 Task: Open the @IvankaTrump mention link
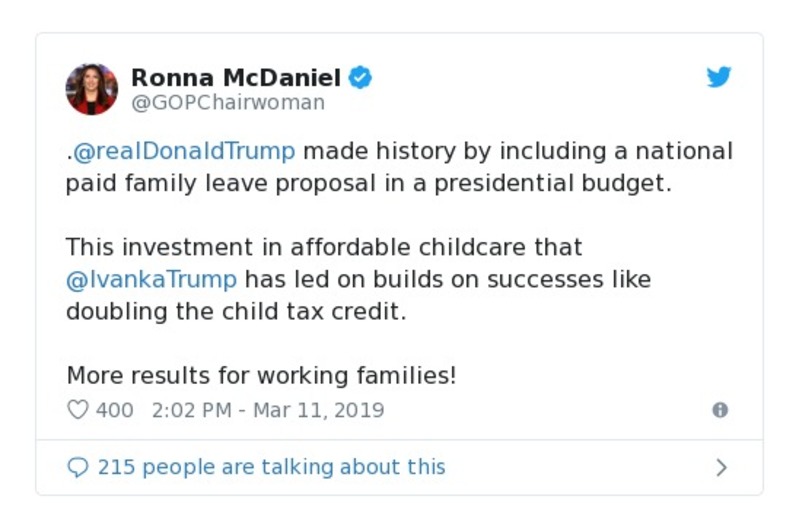[x=152, y=279]
